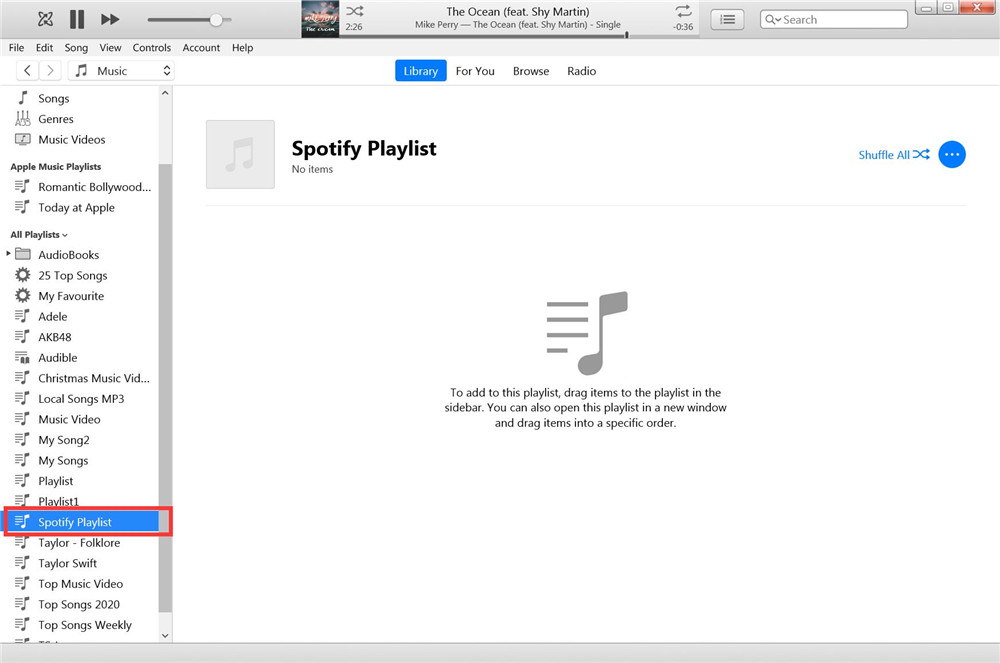Collapse the All Playlists section
The height and width of the screenshot is (663, 1000).
click(63, 234)
